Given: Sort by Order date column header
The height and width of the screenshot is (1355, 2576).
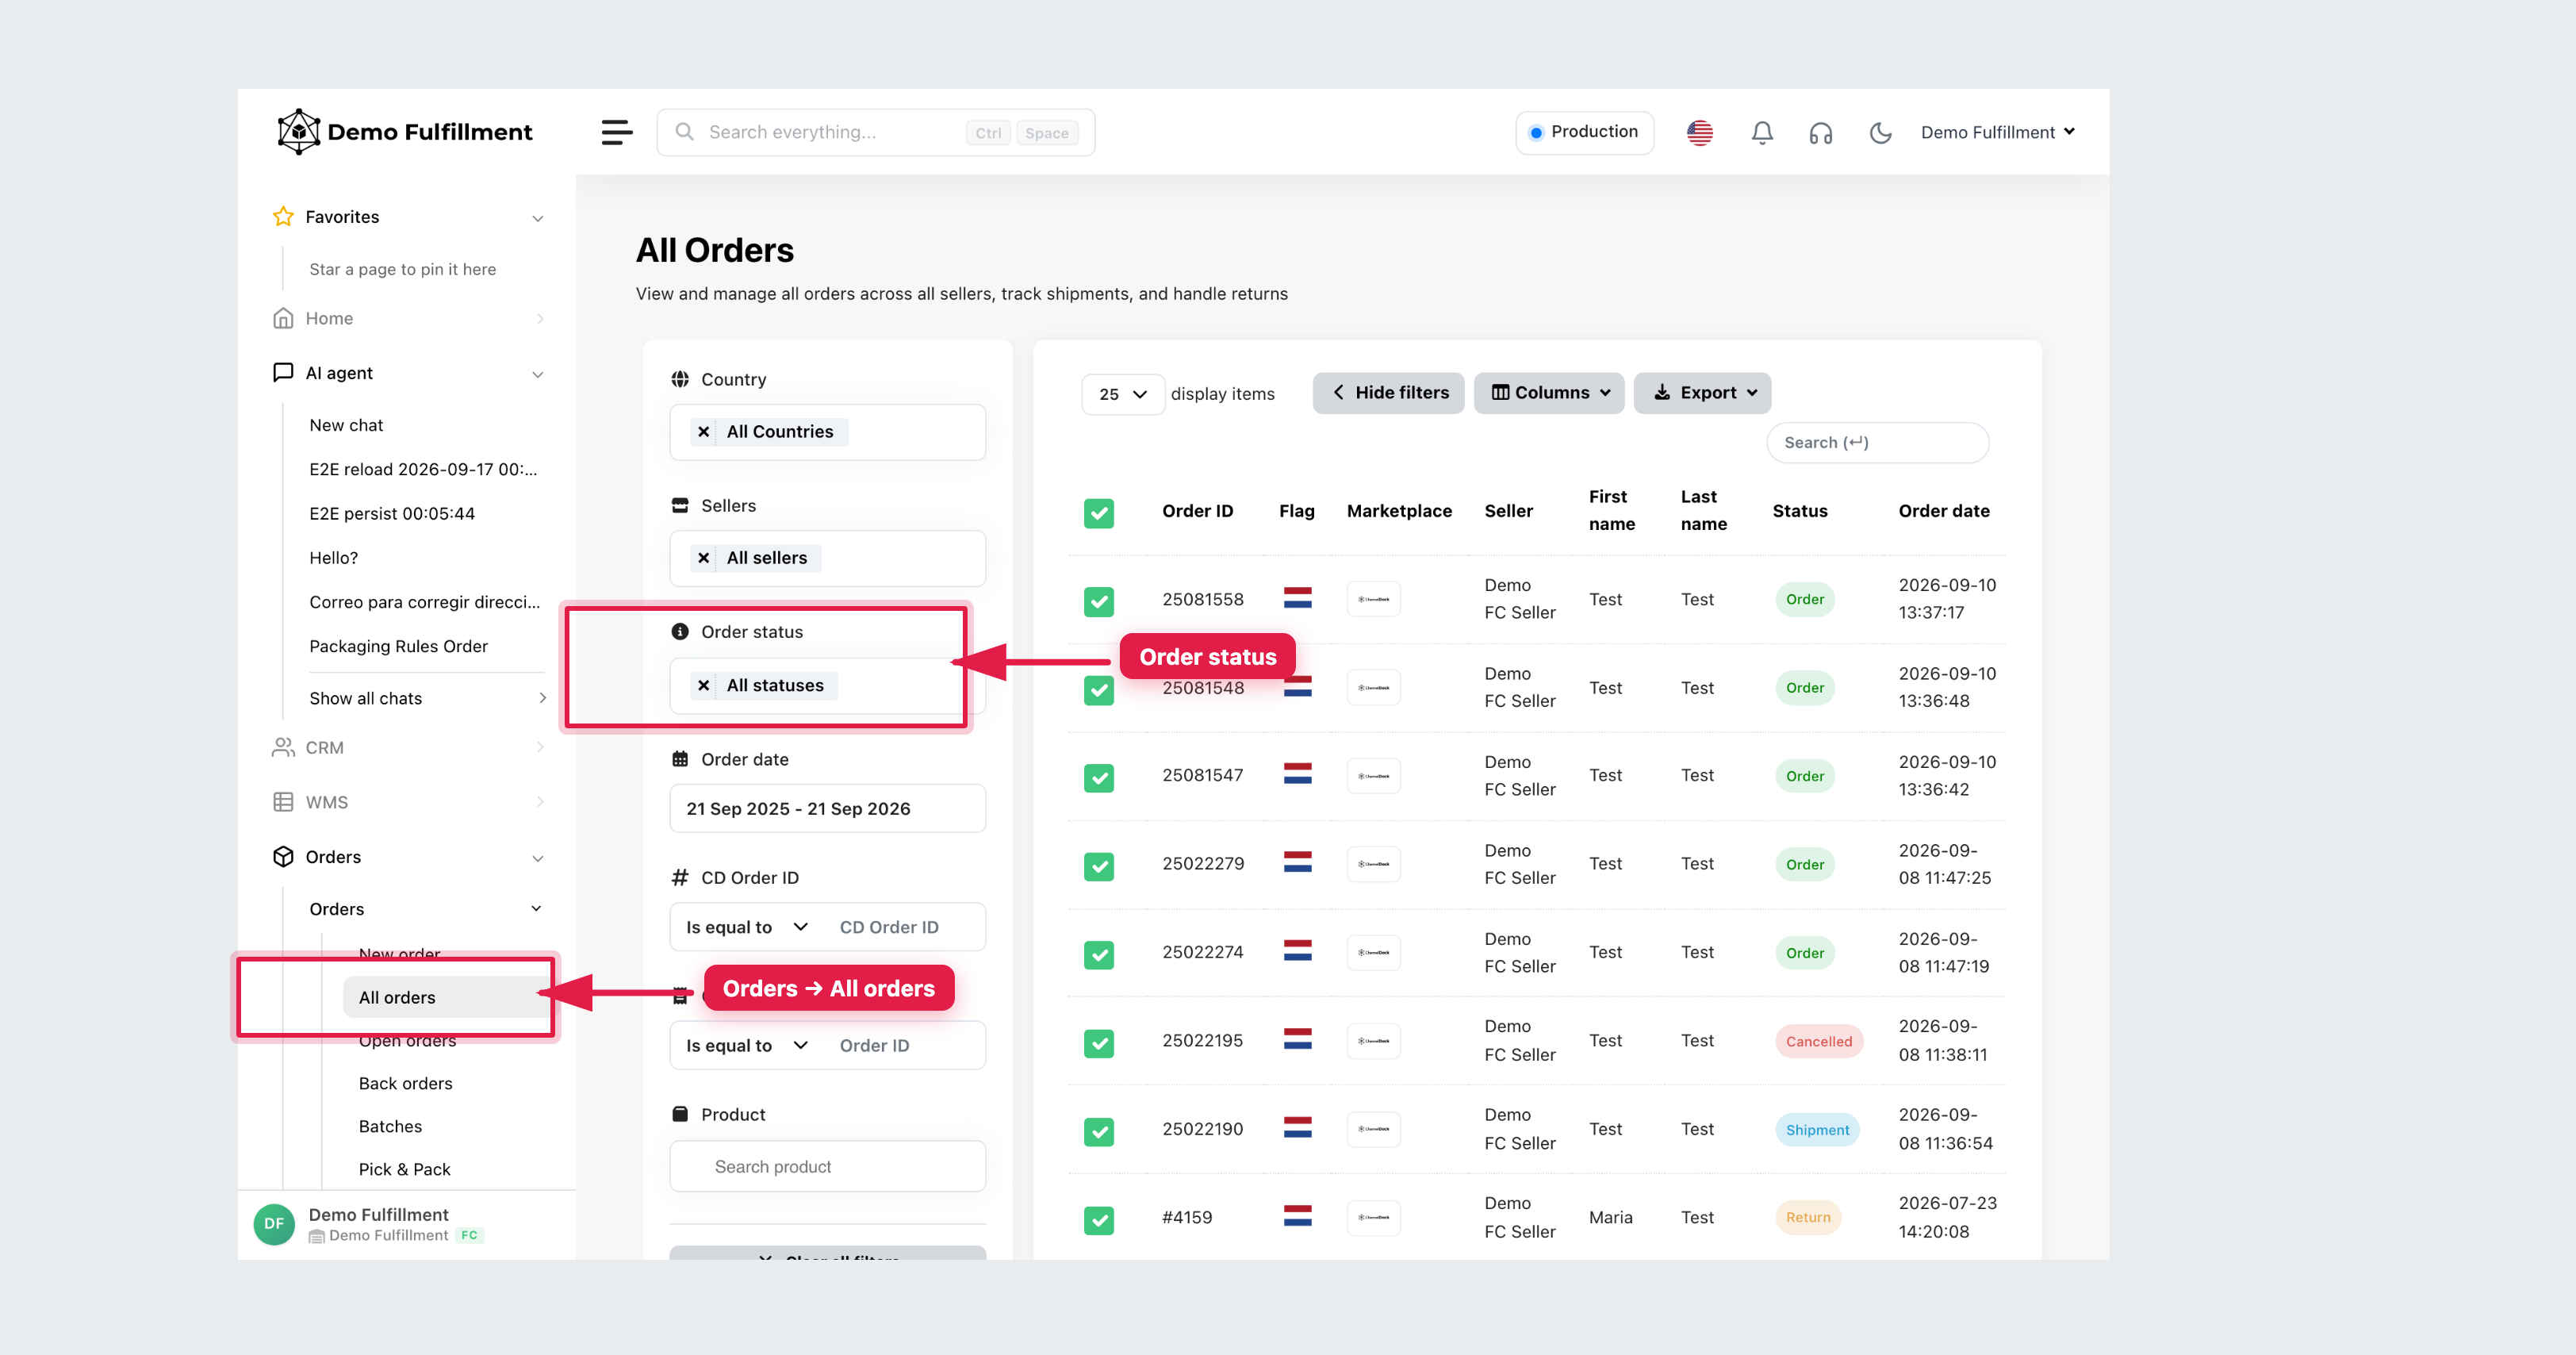Looking at the screenshot, I should [1944, 511].
